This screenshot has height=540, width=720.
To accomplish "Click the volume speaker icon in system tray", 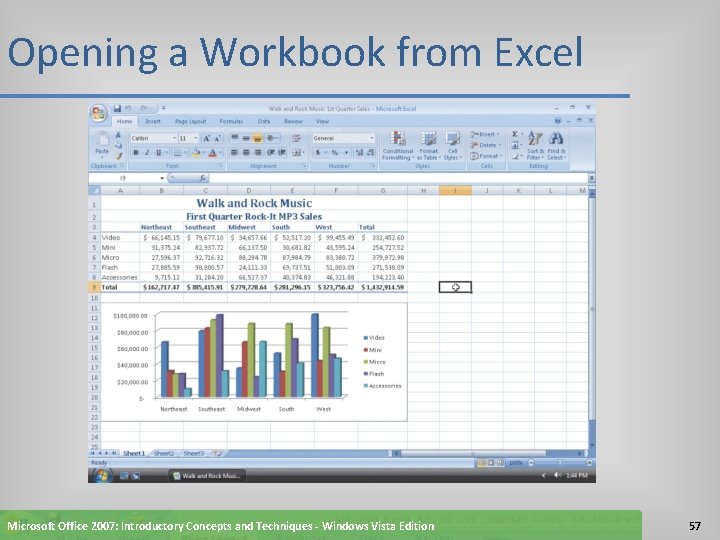I will pos(558,475).
